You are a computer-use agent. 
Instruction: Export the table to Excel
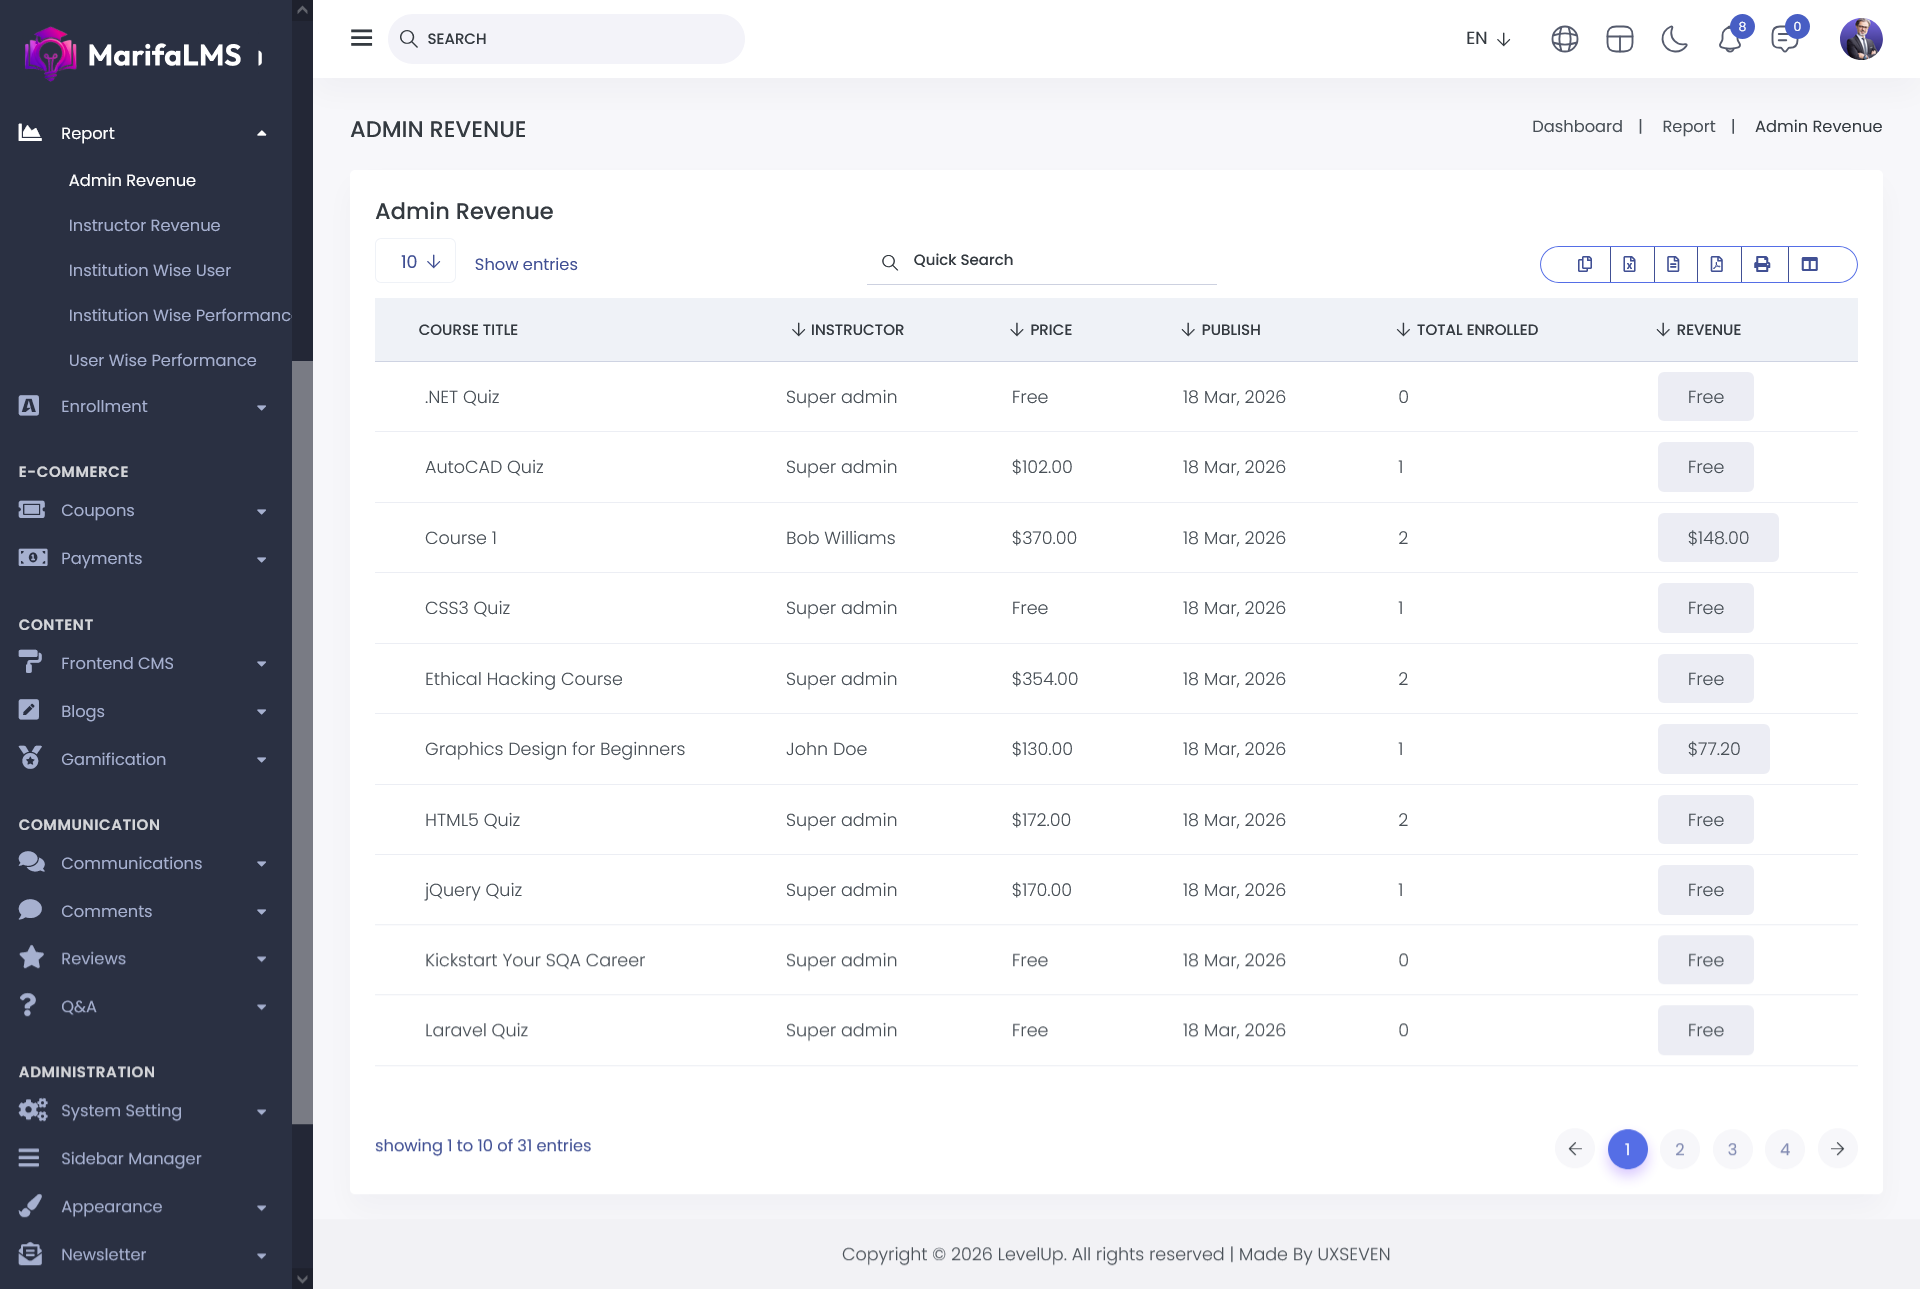[1630, 264]
